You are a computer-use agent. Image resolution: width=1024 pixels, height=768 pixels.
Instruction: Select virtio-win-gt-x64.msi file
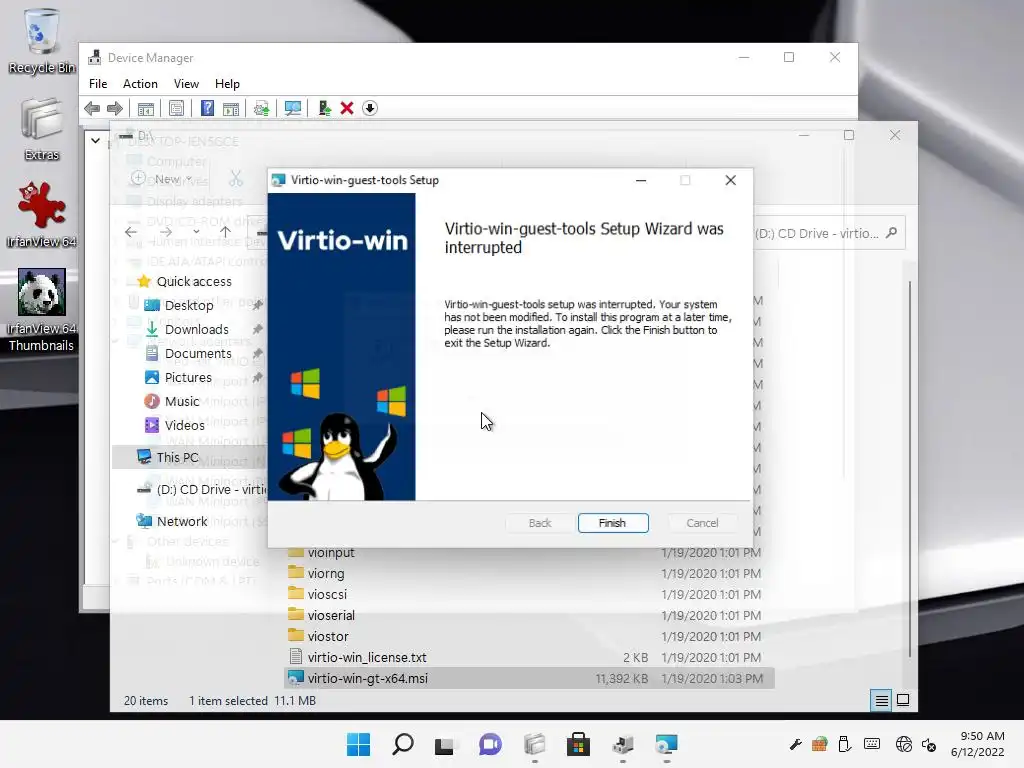(x=530, y=678)
